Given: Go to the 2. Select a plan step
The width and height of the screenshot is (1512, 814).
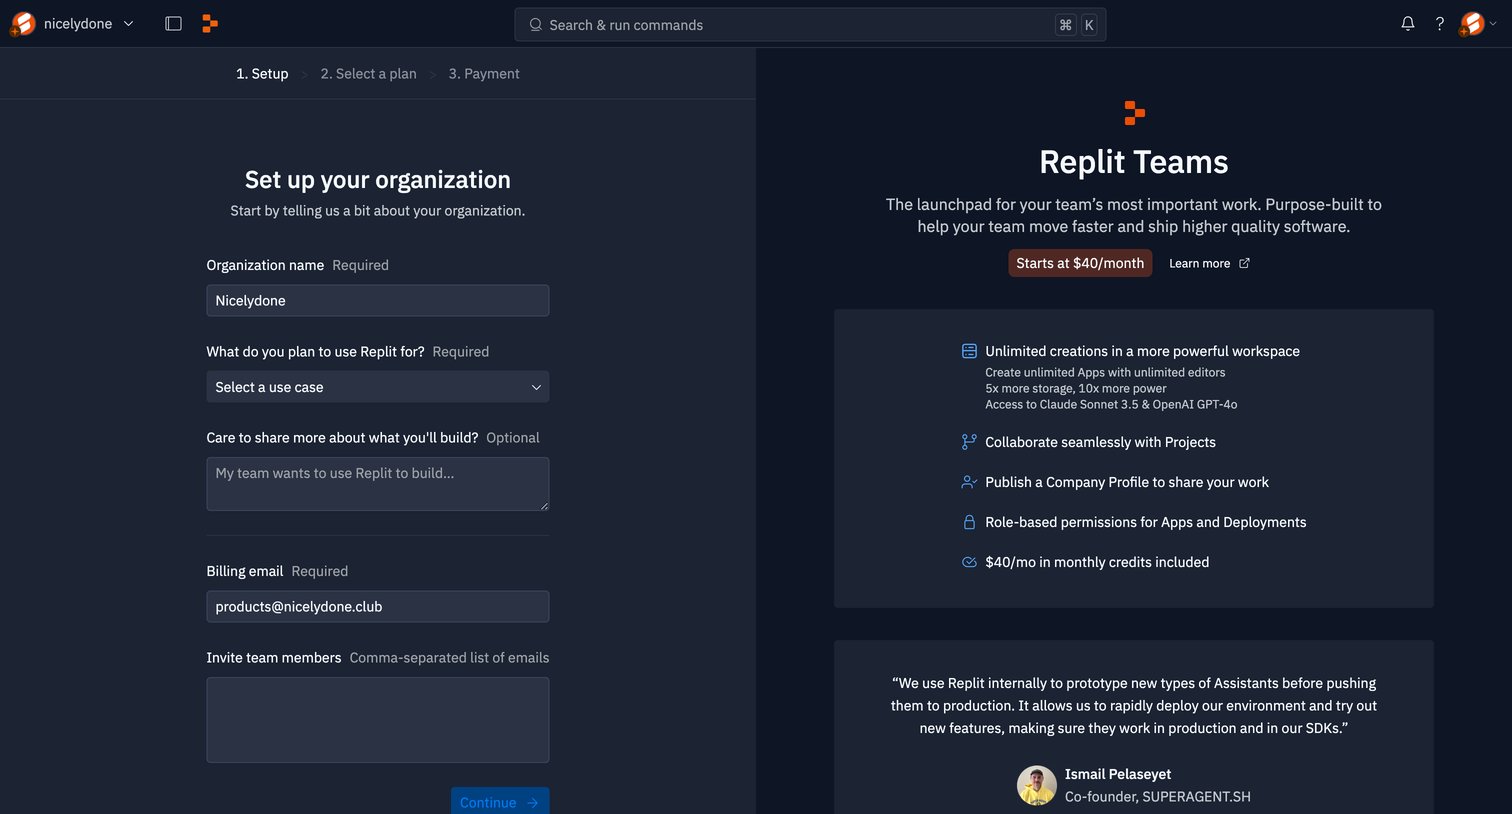Looking at the screenshot, I should coord(368,74).
